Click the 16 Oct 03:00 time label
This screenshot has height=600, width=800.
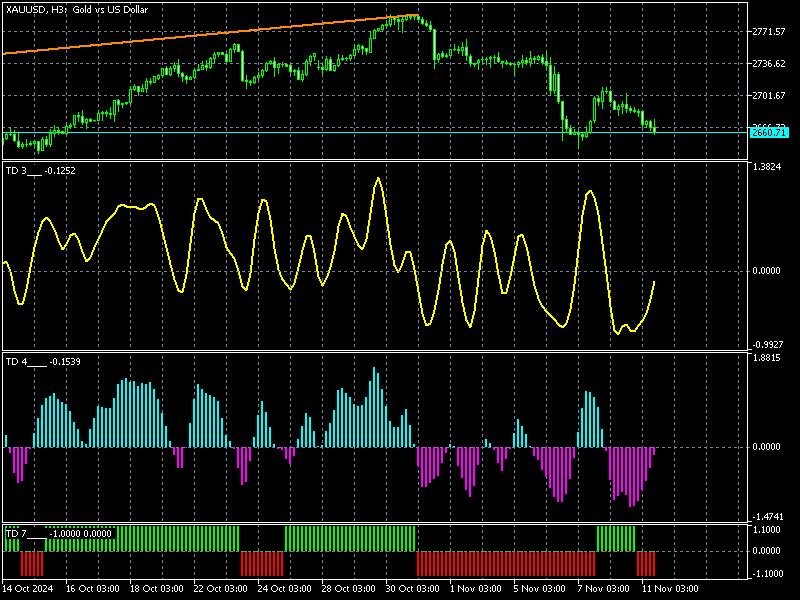93,588
